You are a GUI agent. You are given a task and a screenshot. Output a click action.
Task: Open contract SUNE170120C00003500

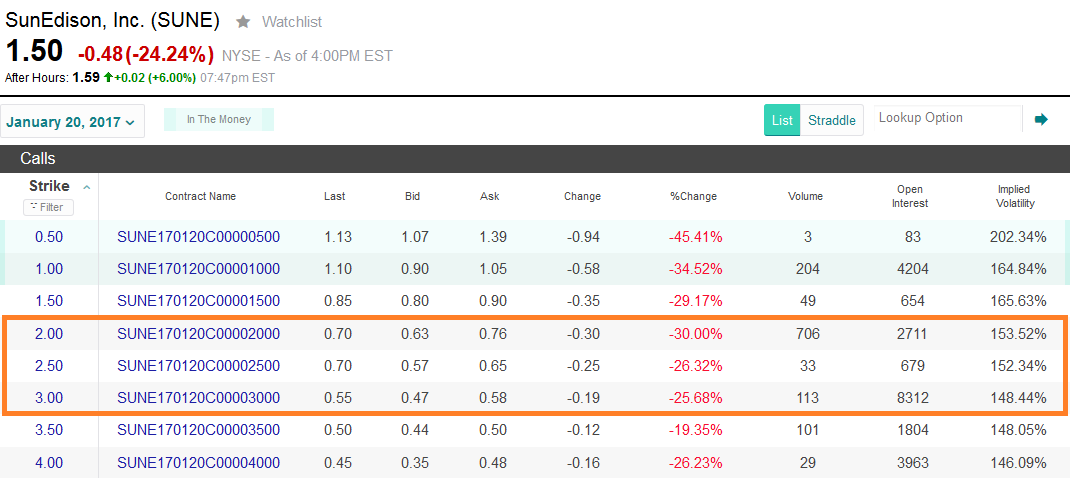(199, 430)
